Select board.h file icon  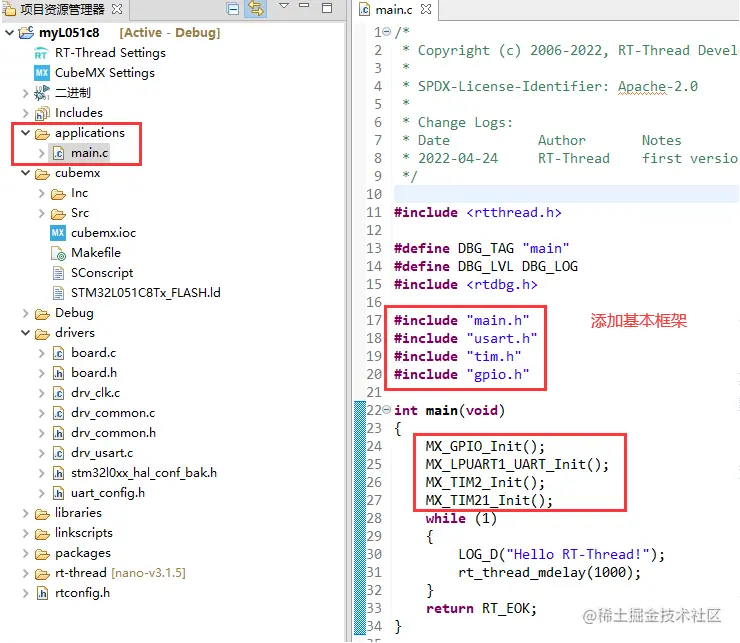pyautogui.click(x=58, y=373)
